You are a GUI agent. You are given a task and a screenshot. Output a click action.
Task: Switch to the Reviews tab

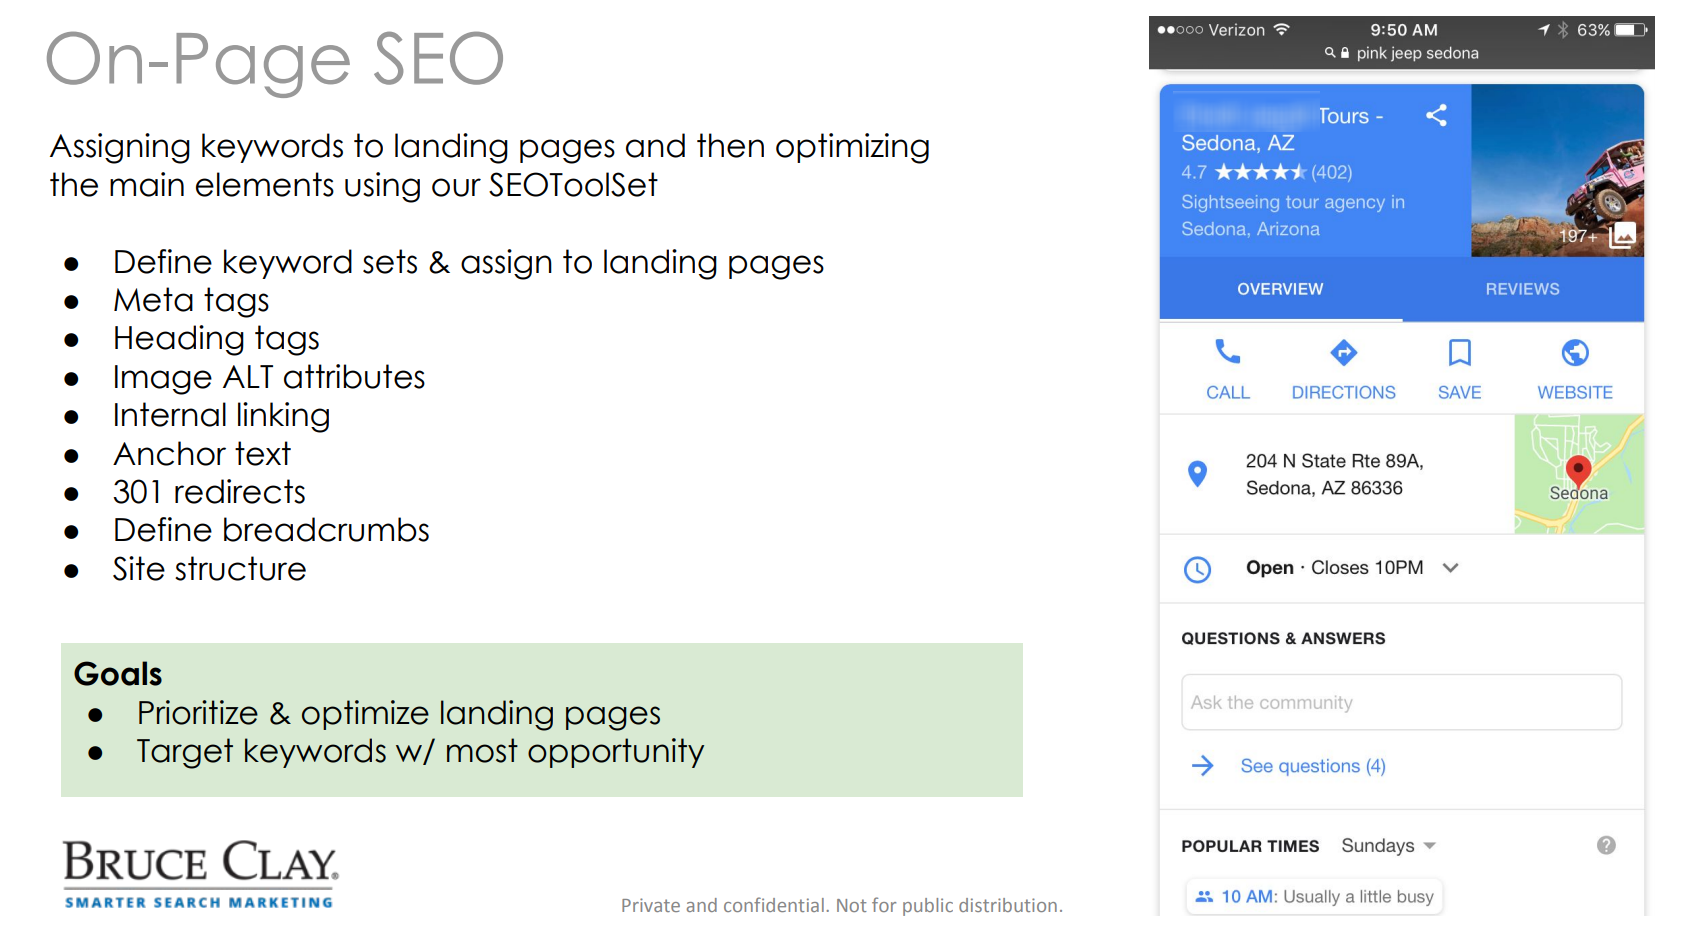pos(1522,289)
